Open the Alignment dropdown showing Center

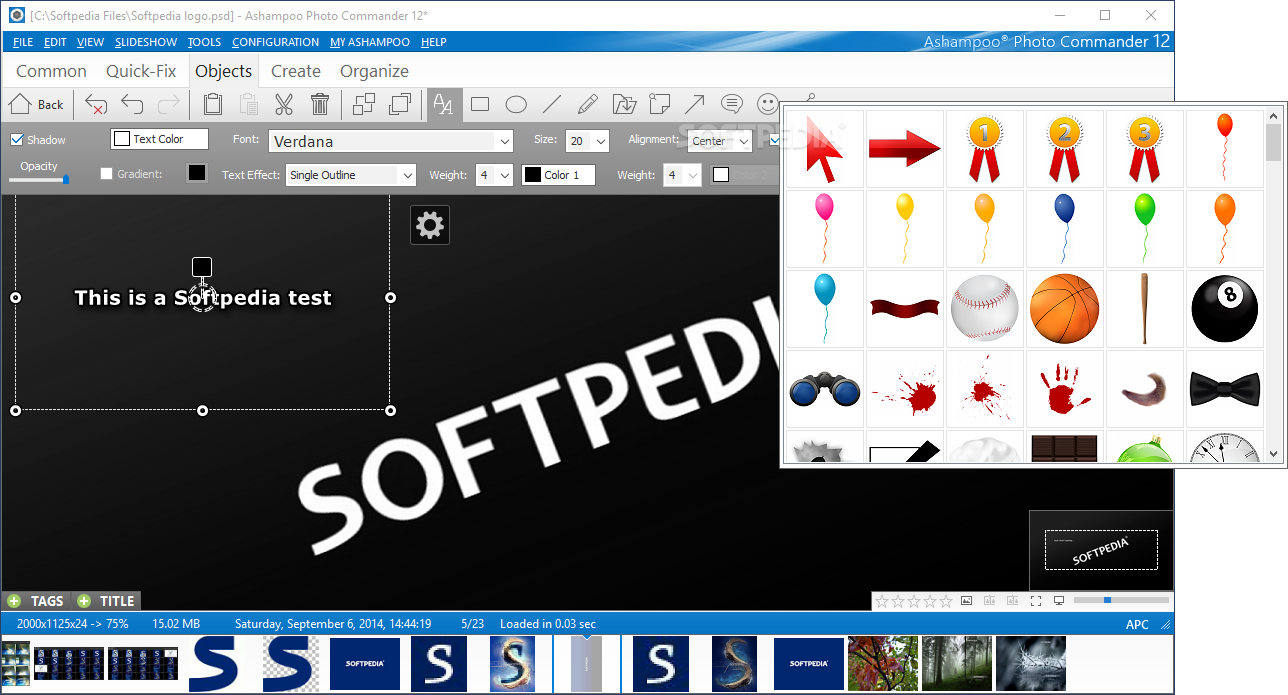pyautogui.click(x=720, y=141)
